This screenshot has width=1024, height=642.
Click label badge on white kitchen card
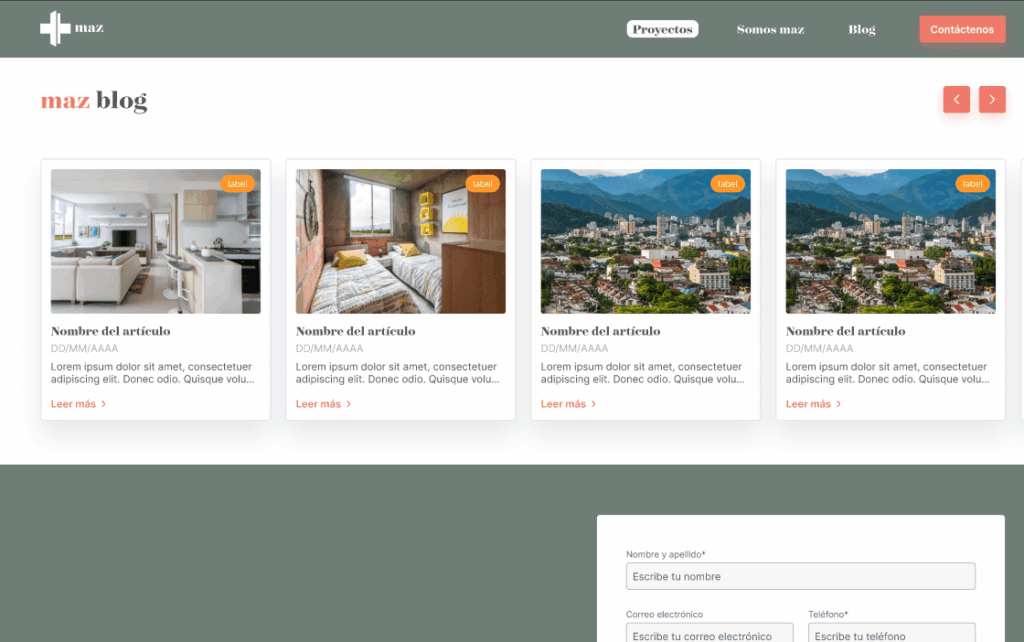coord(238,184)
